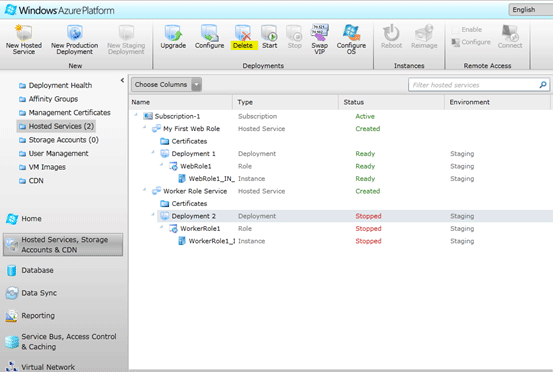
Task: Click the Active status of Subscription-1
Action: click(365, 116)
